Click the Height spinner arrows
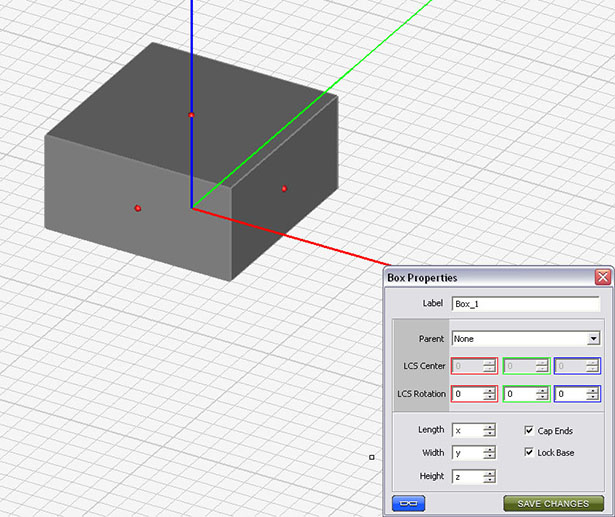Image resolution: width=615 pixels, height=517 pixels. click(489, 476)
